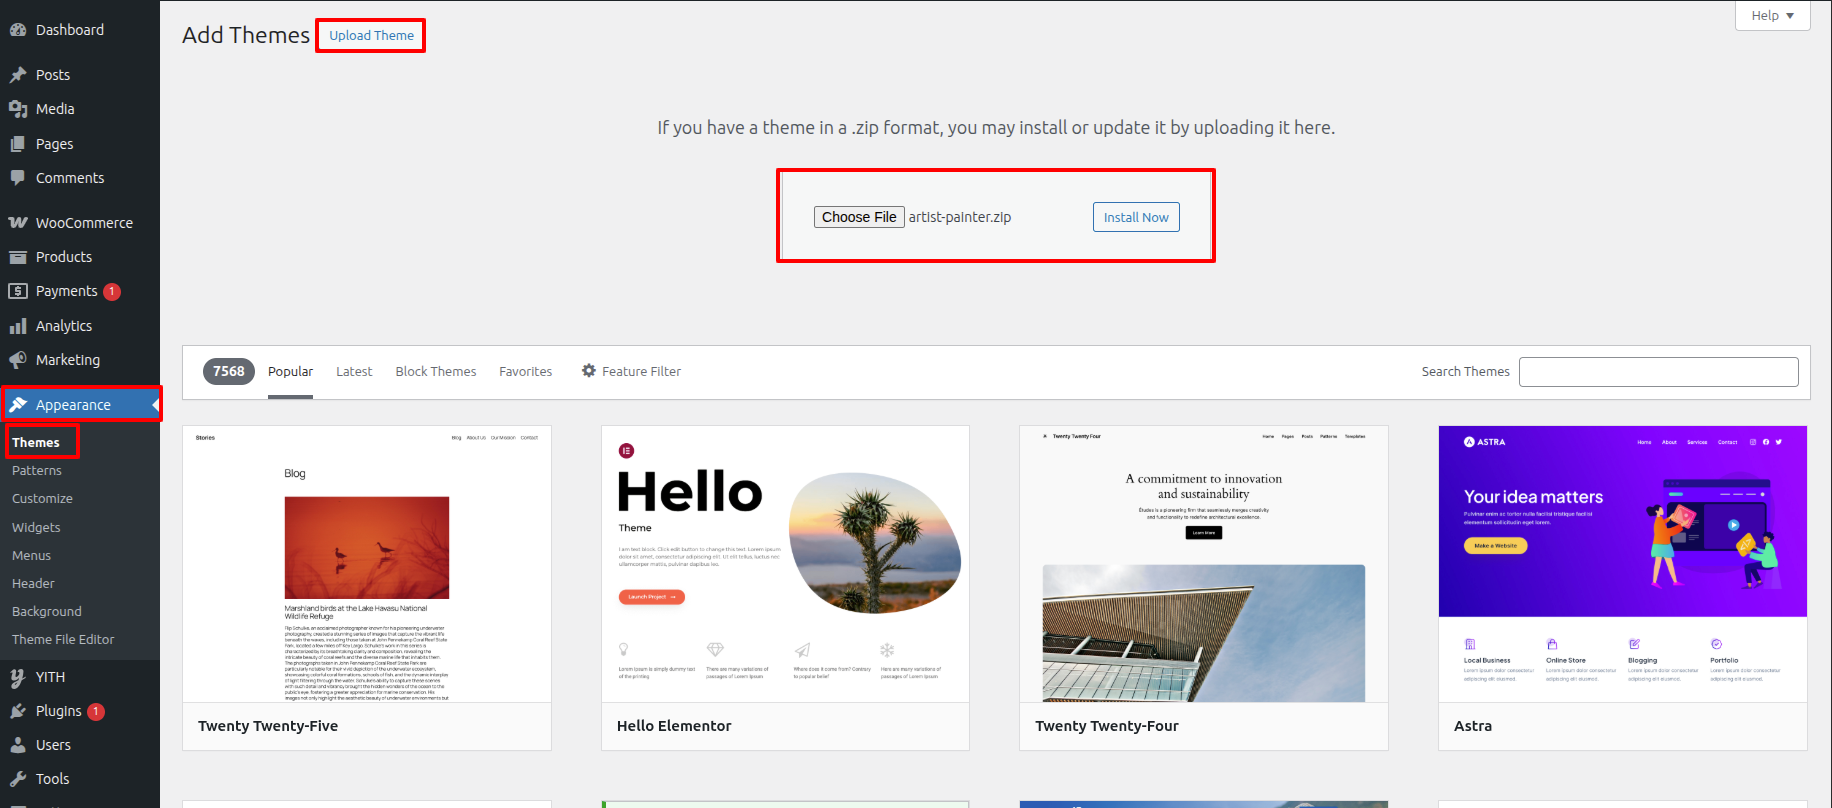Click the Install Now button
The width and height of the screenshot is (1832, 808).
click(x=1135, y=217)
